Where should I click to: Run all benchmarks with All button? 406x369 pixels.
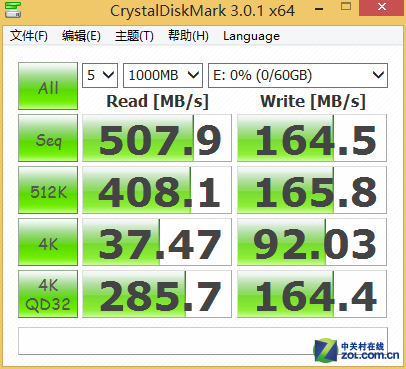pyautogui.click(x=48, y=86)
